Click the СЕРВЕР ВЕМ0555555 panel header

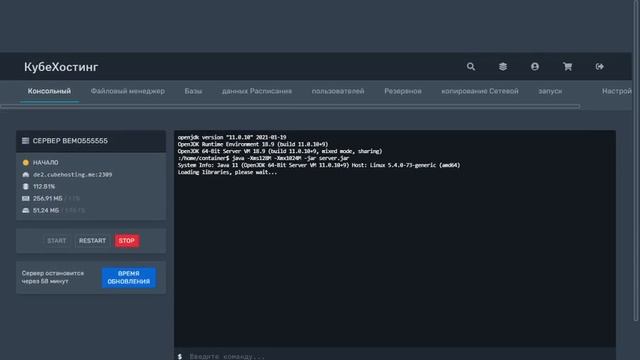91,141
